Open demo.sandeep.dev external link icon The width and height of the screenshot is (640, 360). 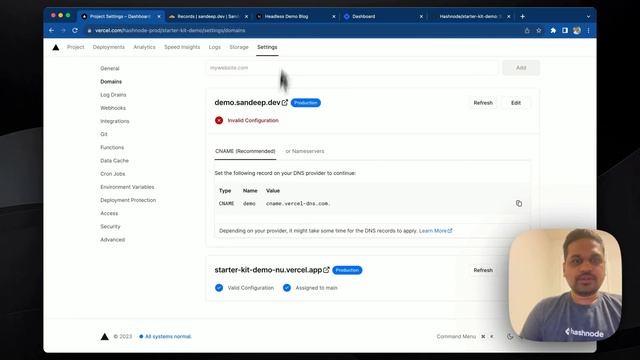285,102
